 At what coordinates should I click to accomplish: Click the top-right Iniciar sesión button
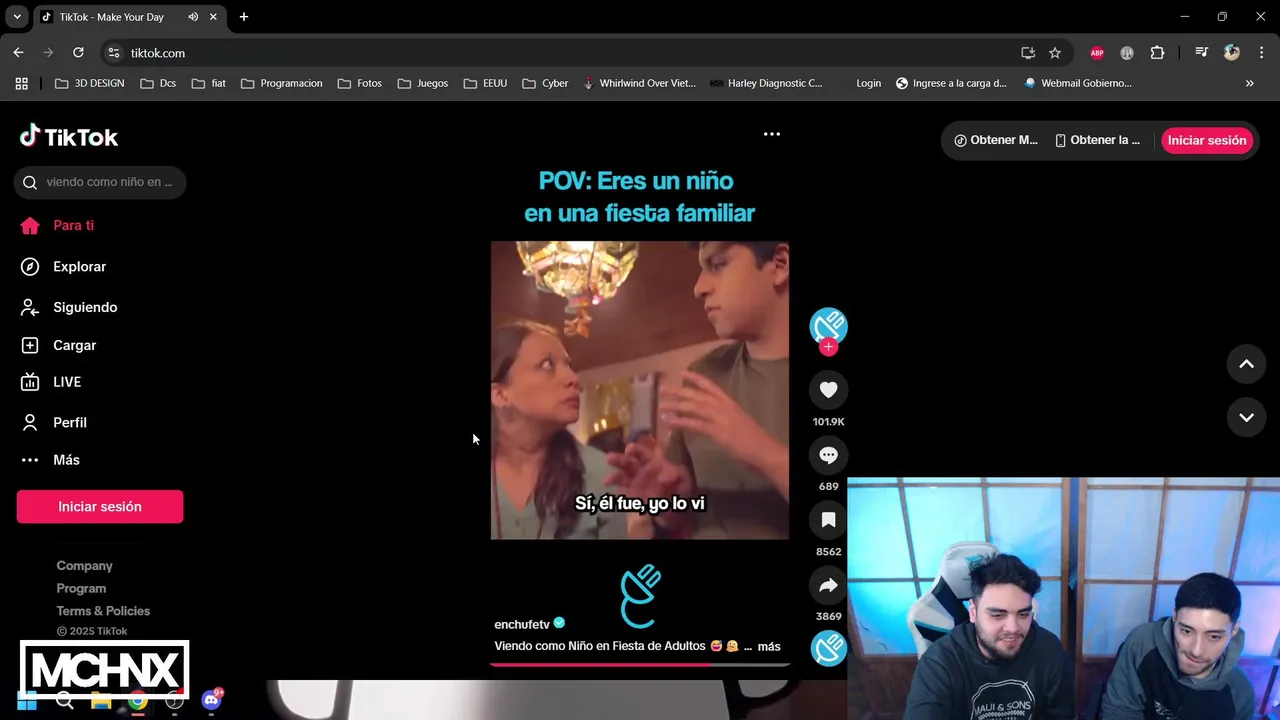pyautogui.click(x=1207, y=140)
